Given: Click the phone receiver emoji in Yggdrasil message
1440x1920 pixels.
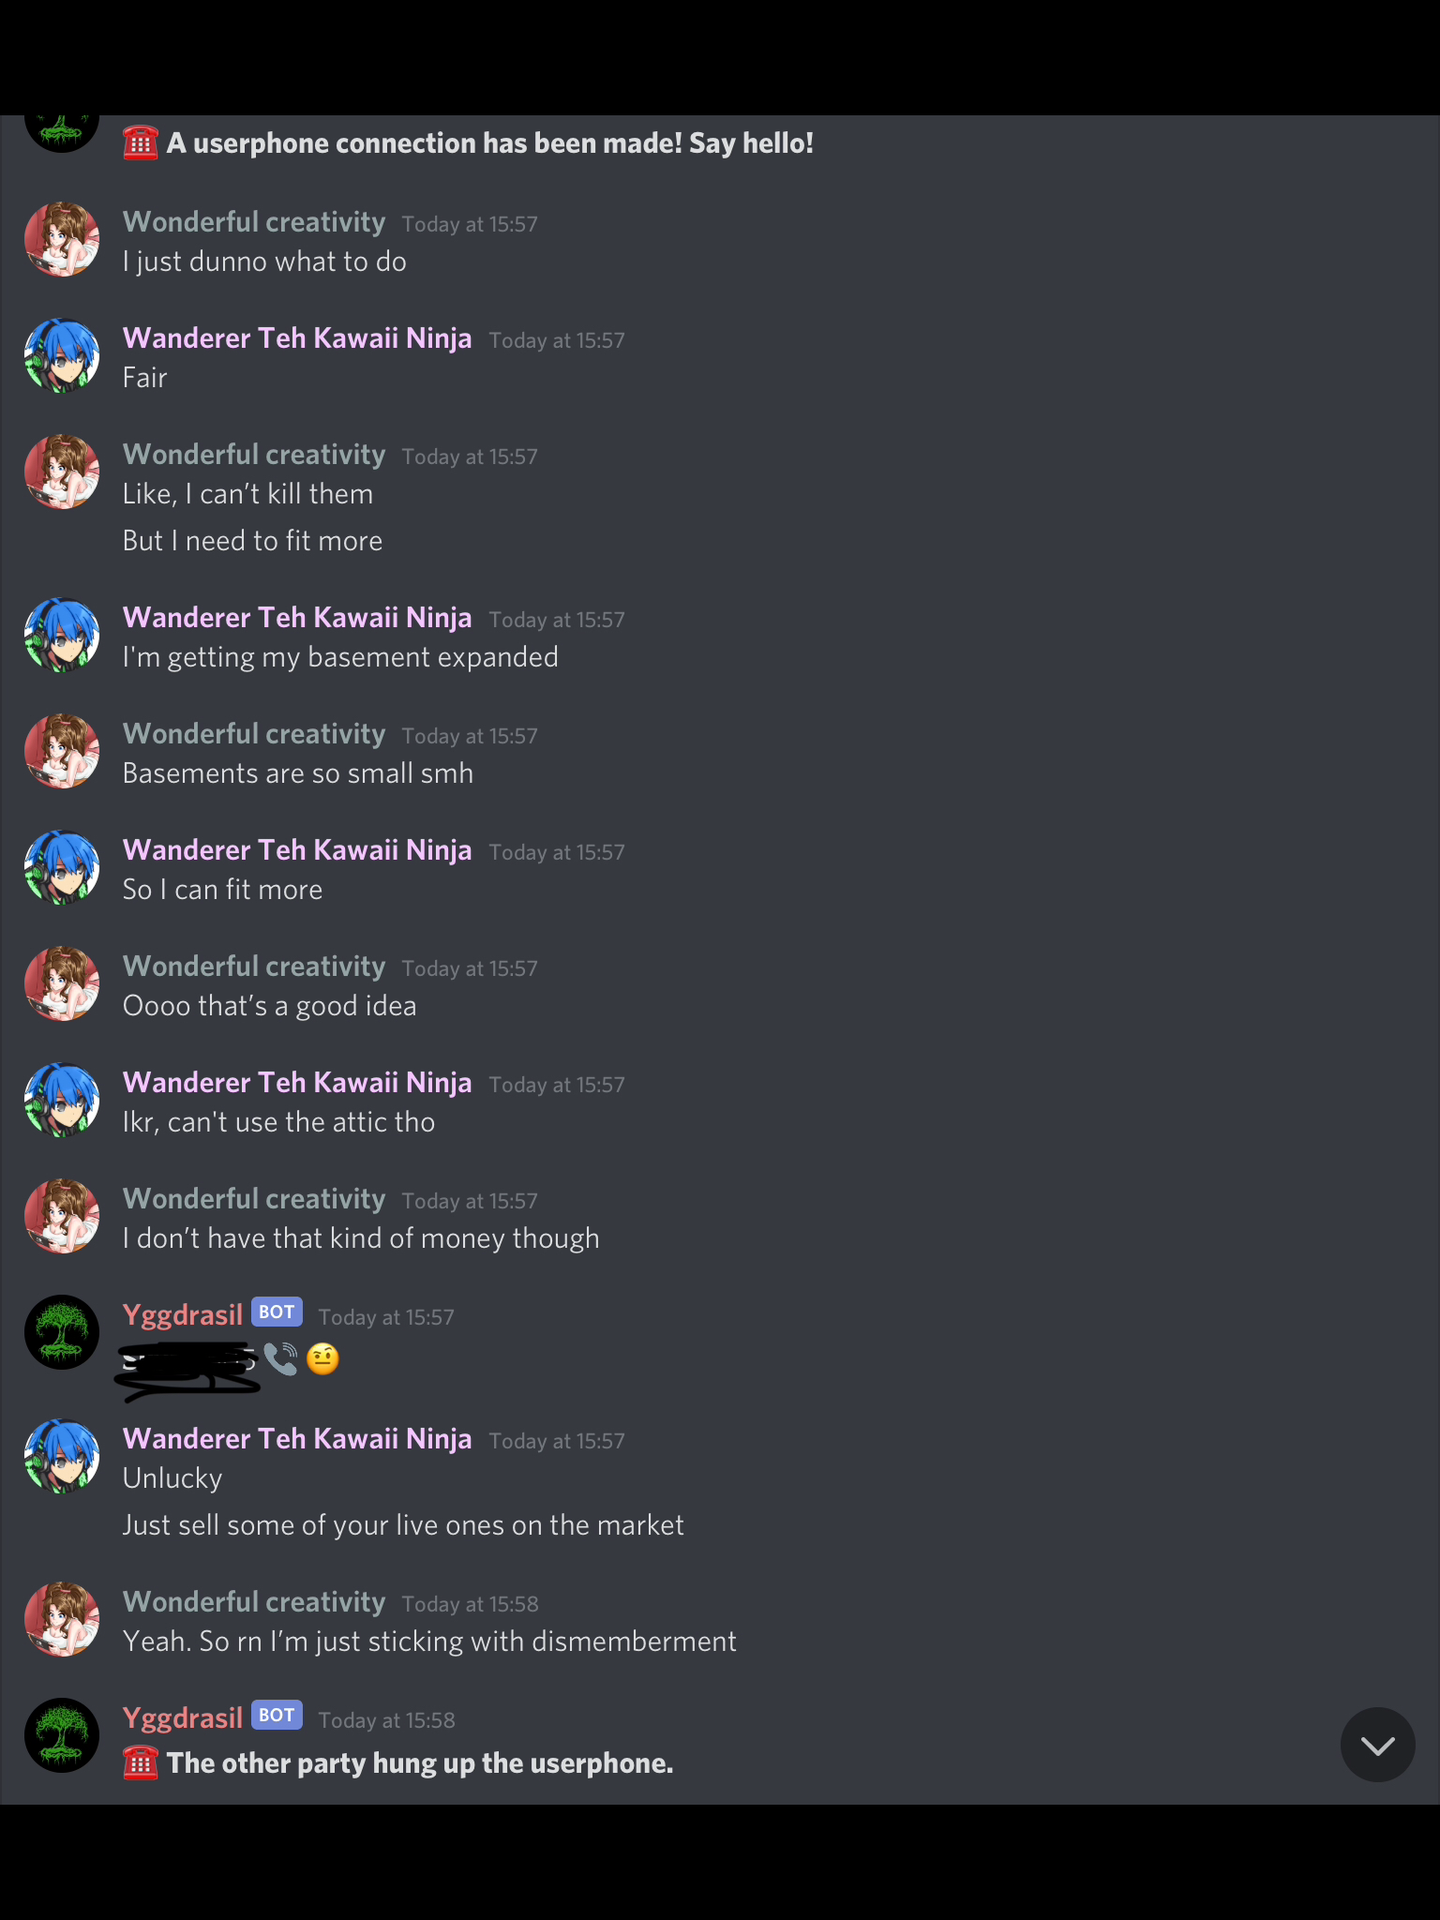Looking at the screenshot, I should coord(281,1358).
